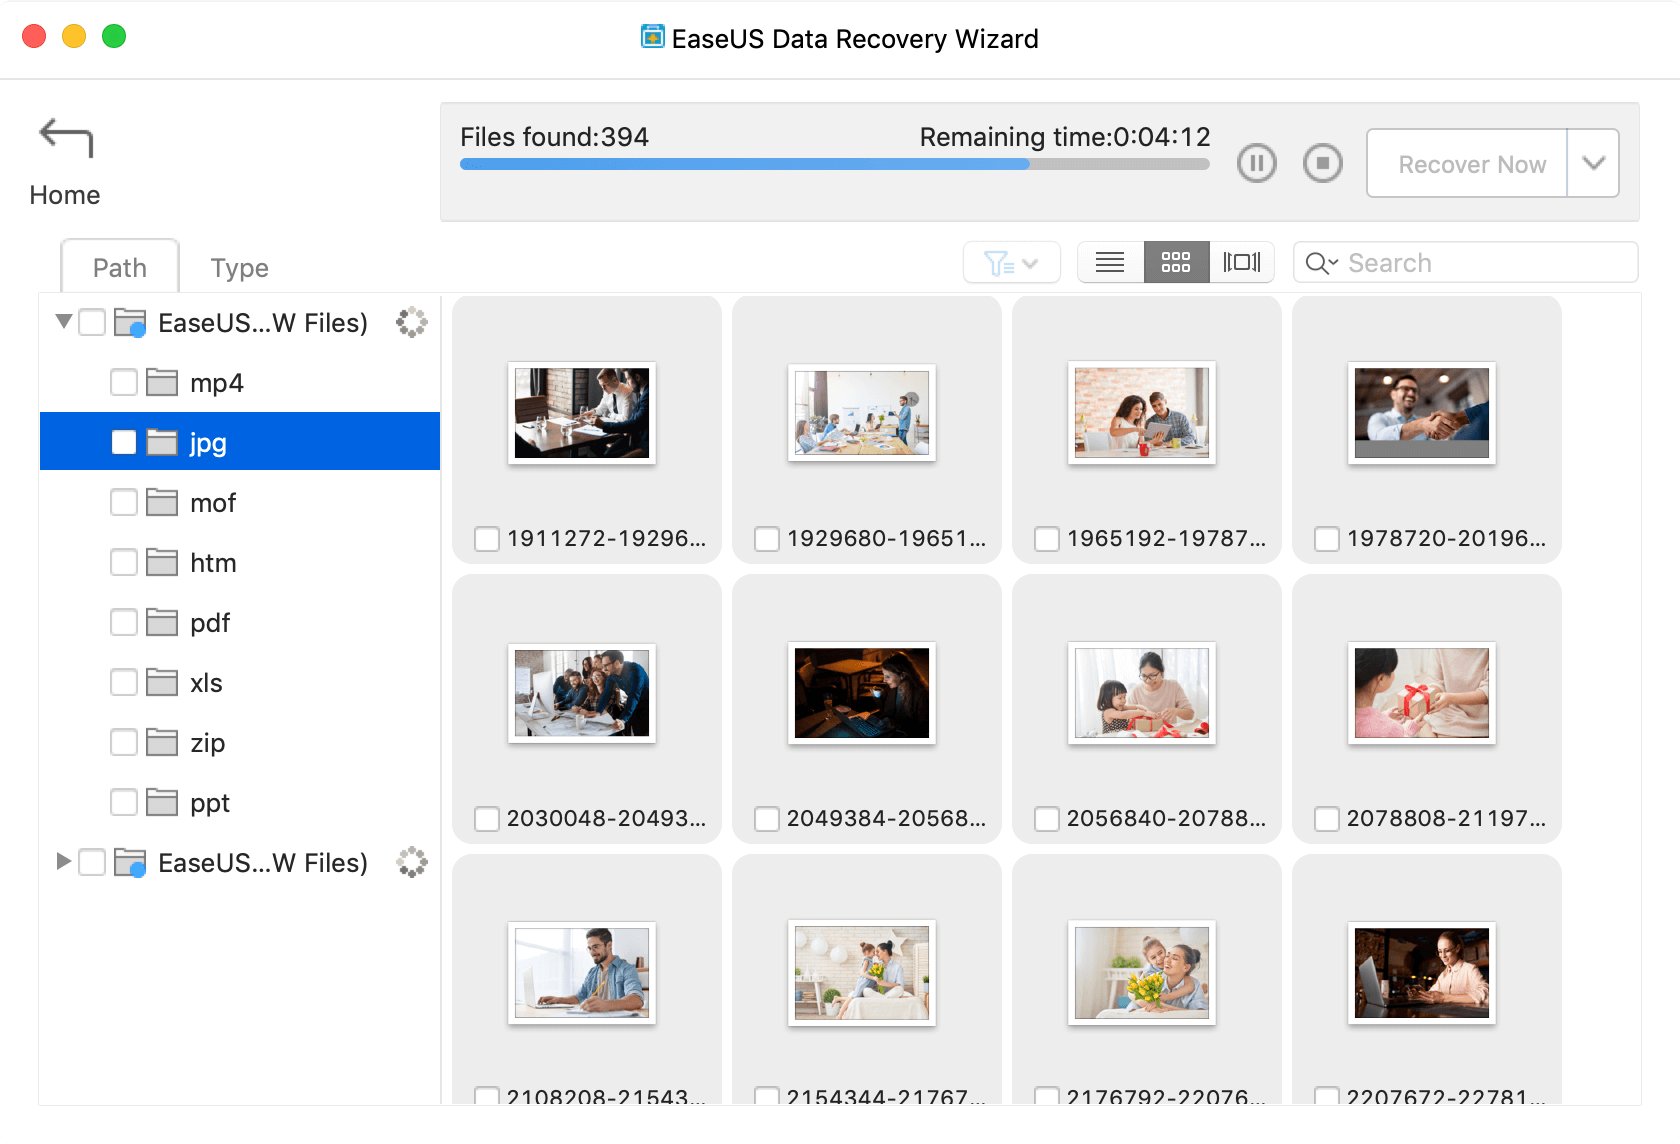The image size is (1680, 1144).
Task: Tick the checkbox for file 1911272-19296
Action: [487, 539]
